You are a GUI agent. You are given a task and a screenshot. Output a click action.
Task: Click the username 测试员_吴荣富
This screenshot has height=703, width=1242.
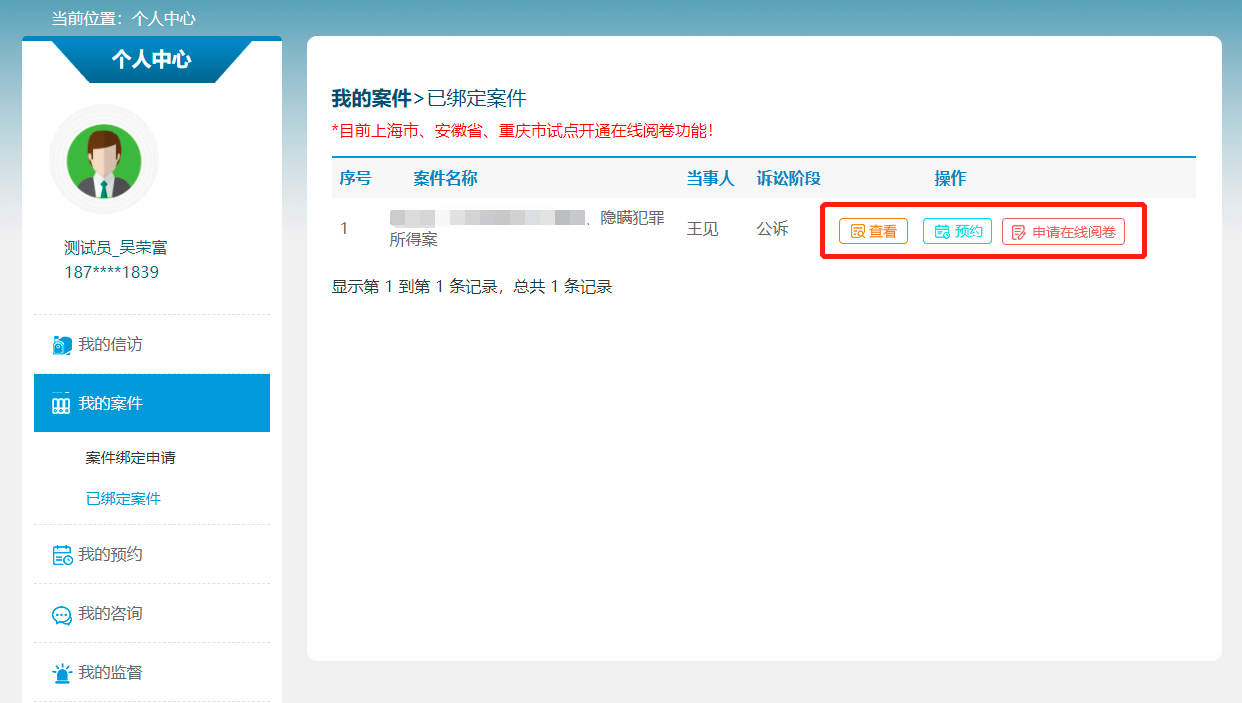116,248
